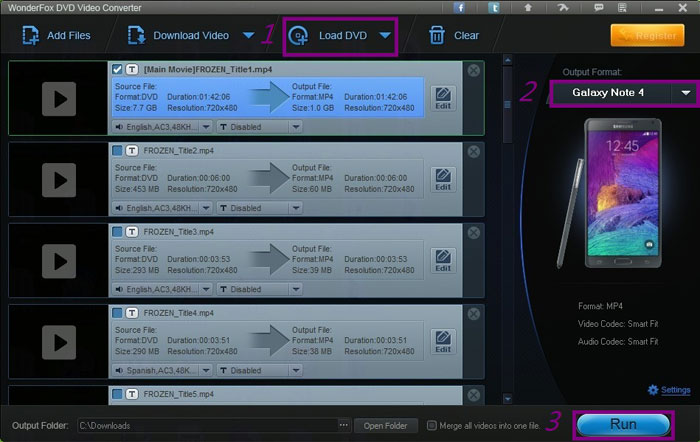Click the T rename icon for FROZEN_Title3.mp4
The image size is (700, 442).
click(132, 232)
